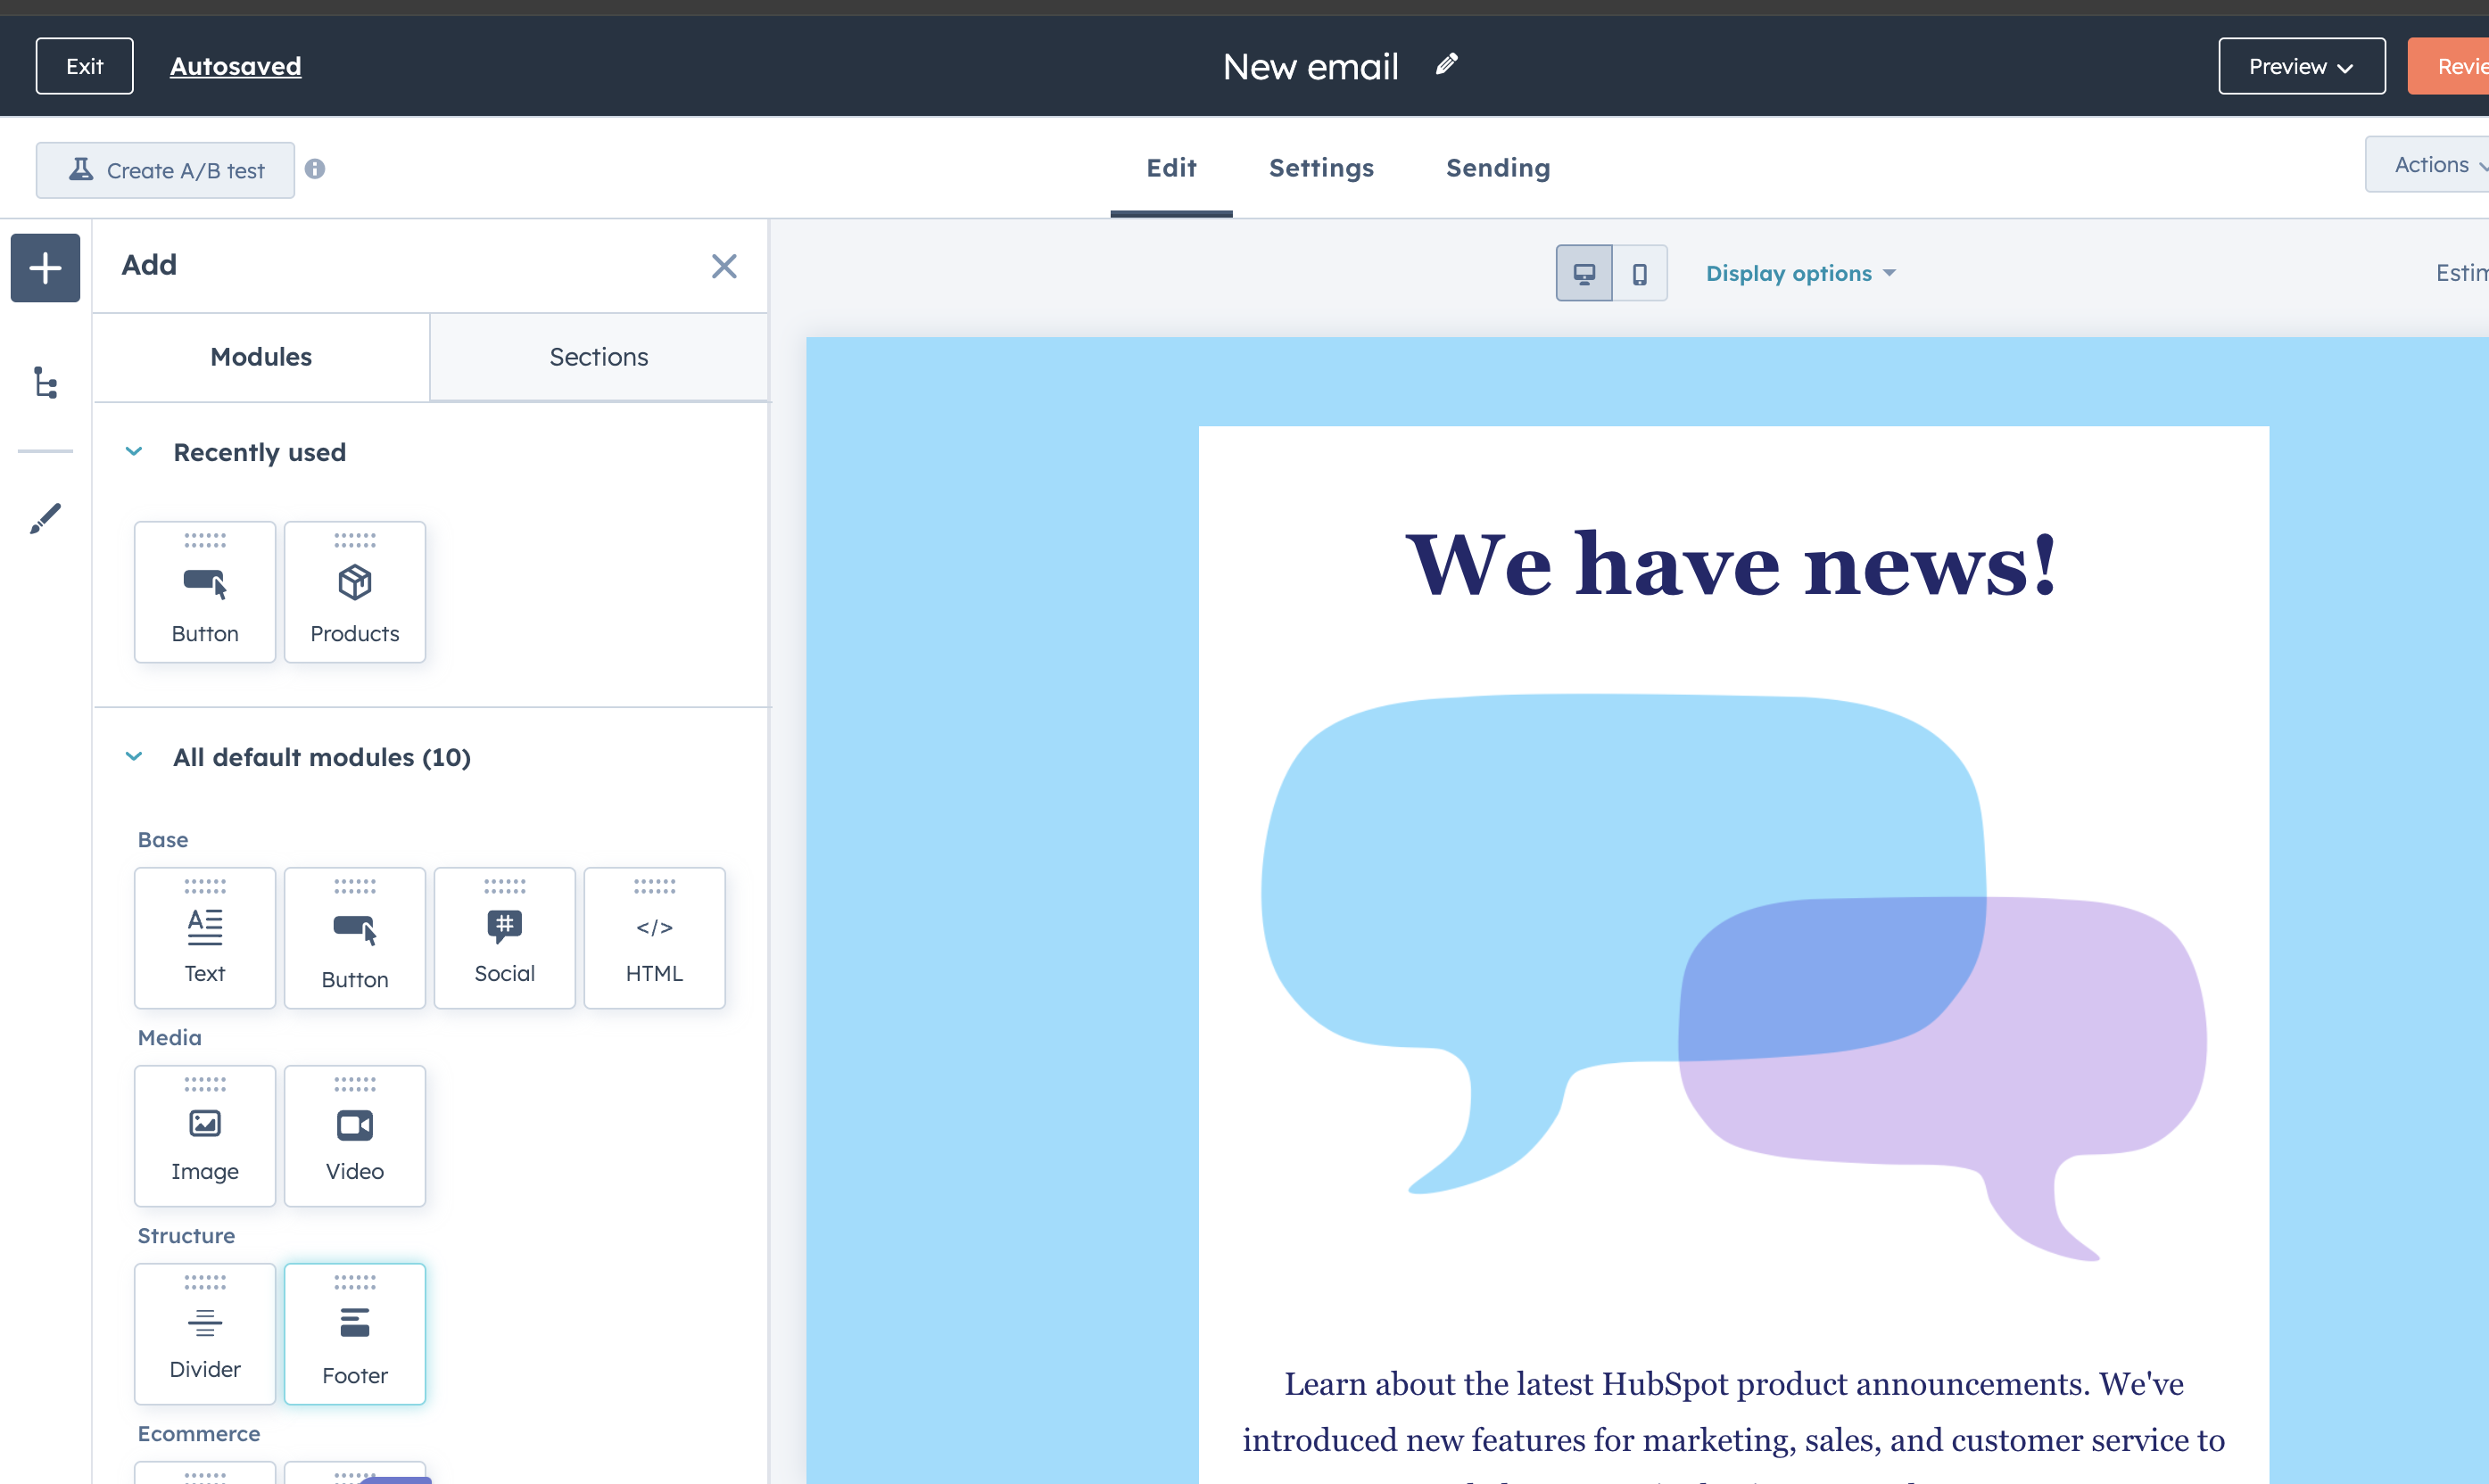Click the Autosaved link

point(235,66)
